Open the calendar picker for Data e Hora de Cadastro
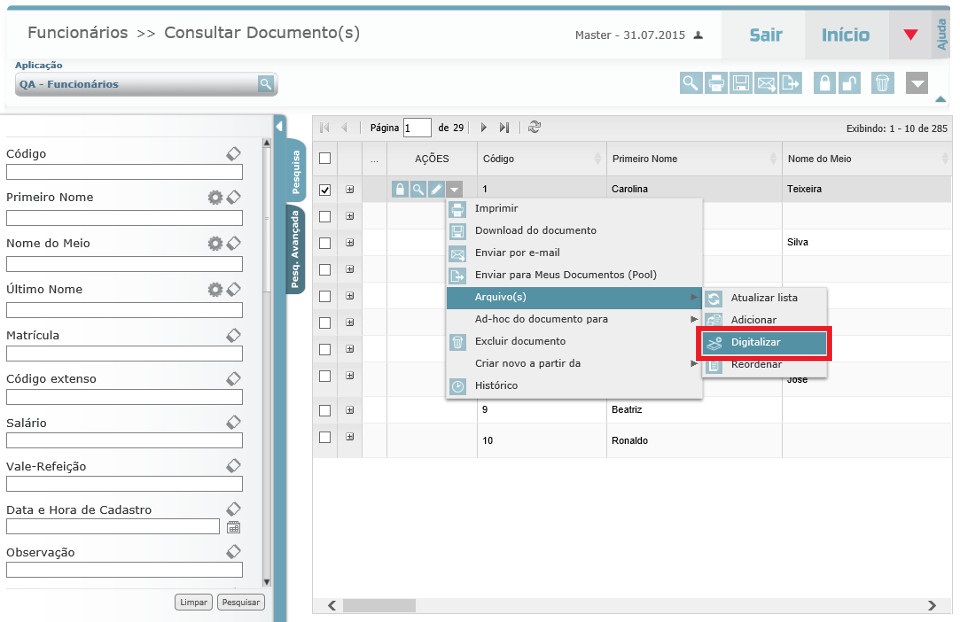Image resolution: width=960 pixels, height=622 pixels. point(232,527)
